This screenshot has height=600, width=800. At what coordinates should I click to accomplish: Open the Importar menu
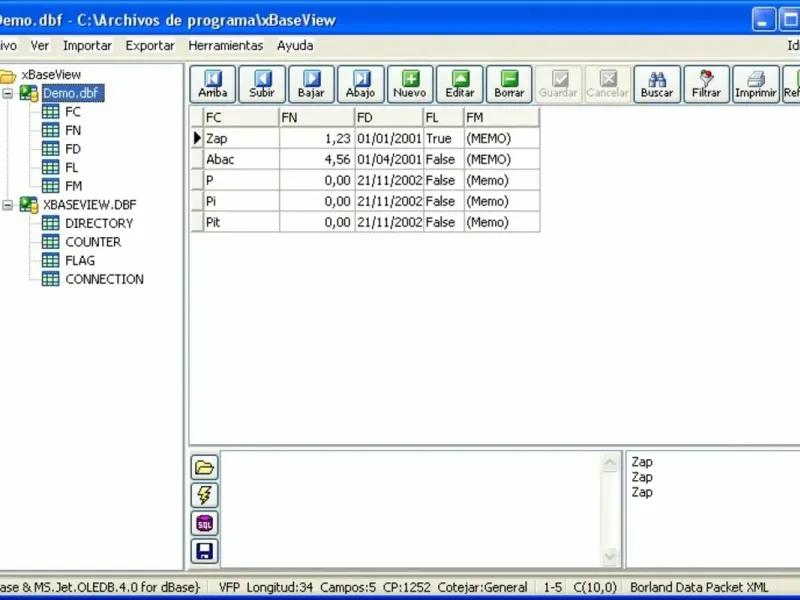coord(87,45)
